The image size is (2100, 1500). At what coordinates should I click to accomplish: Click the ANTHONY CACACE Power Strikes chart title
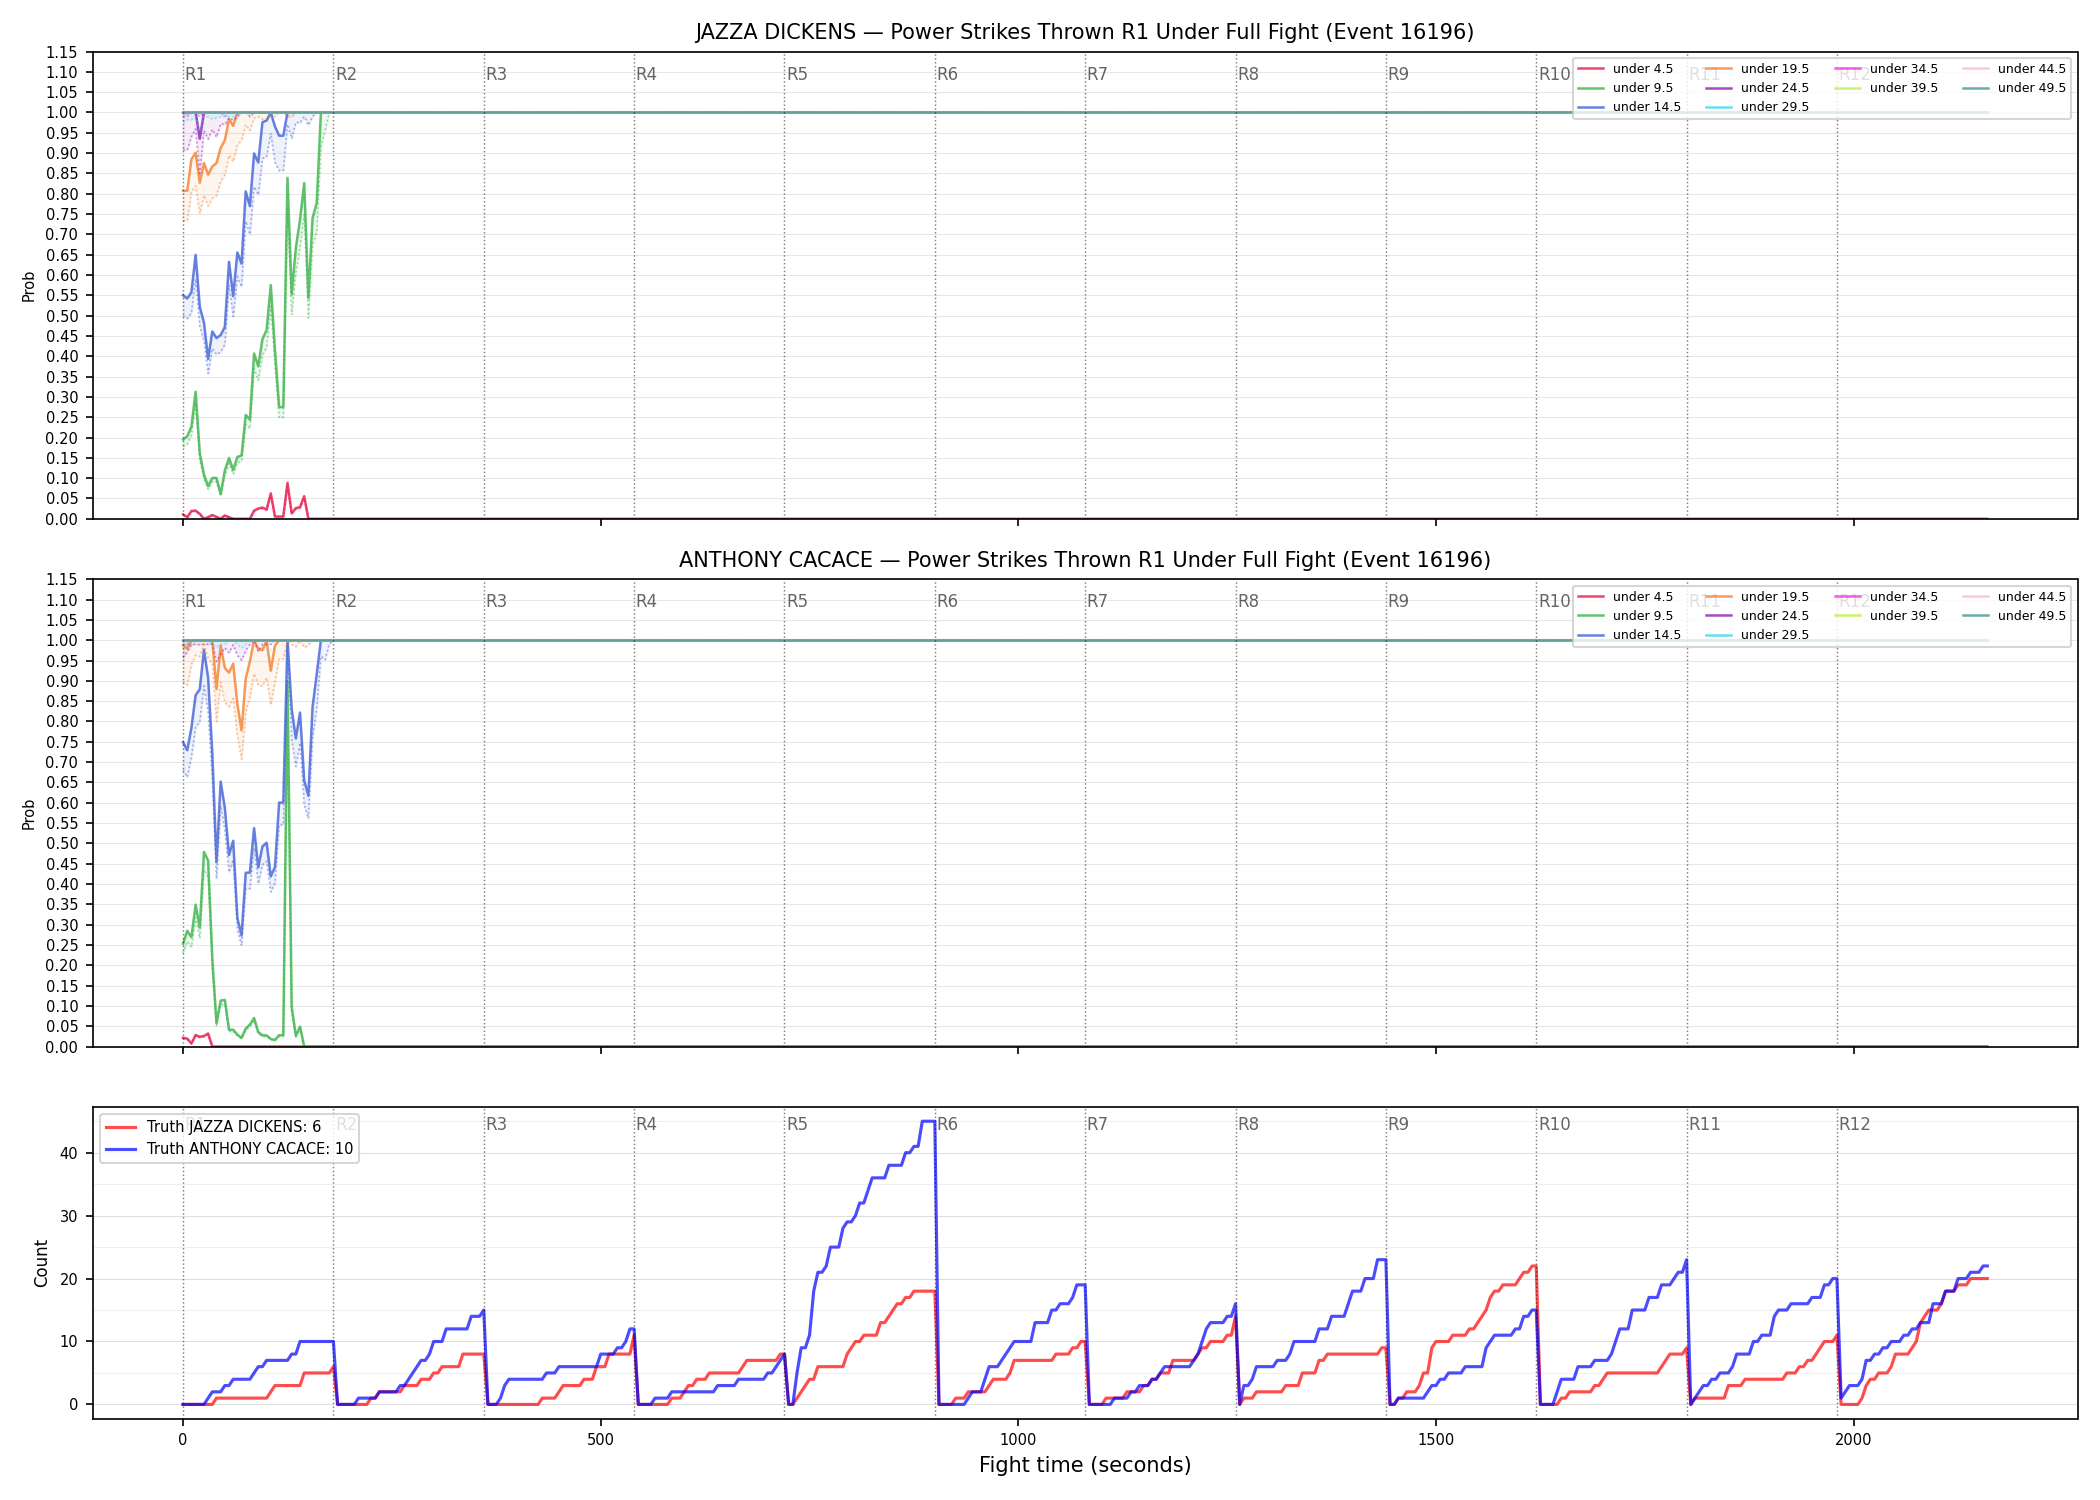pos(1085,560)
